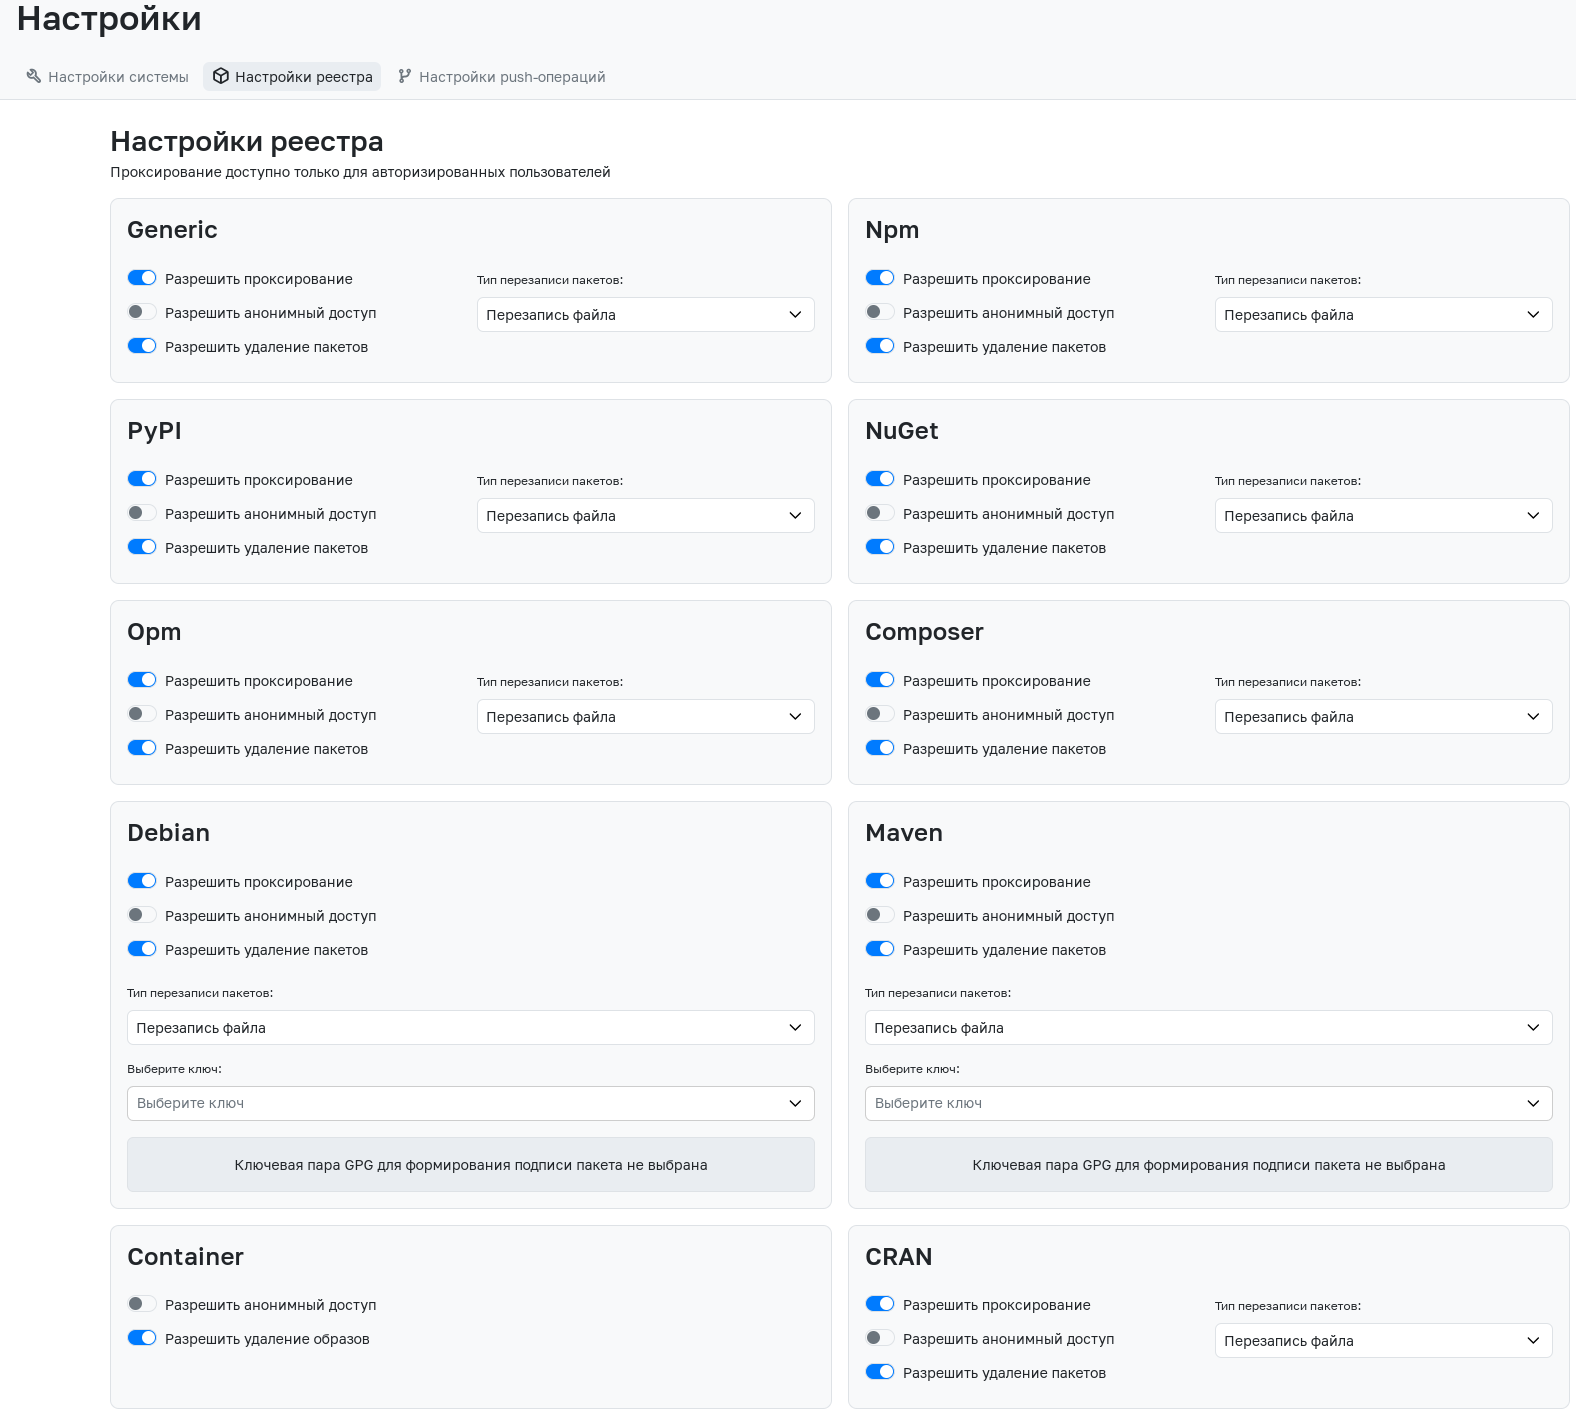
Task: Toggle proxying for Npm registry
Action: [x=880, y=278]
